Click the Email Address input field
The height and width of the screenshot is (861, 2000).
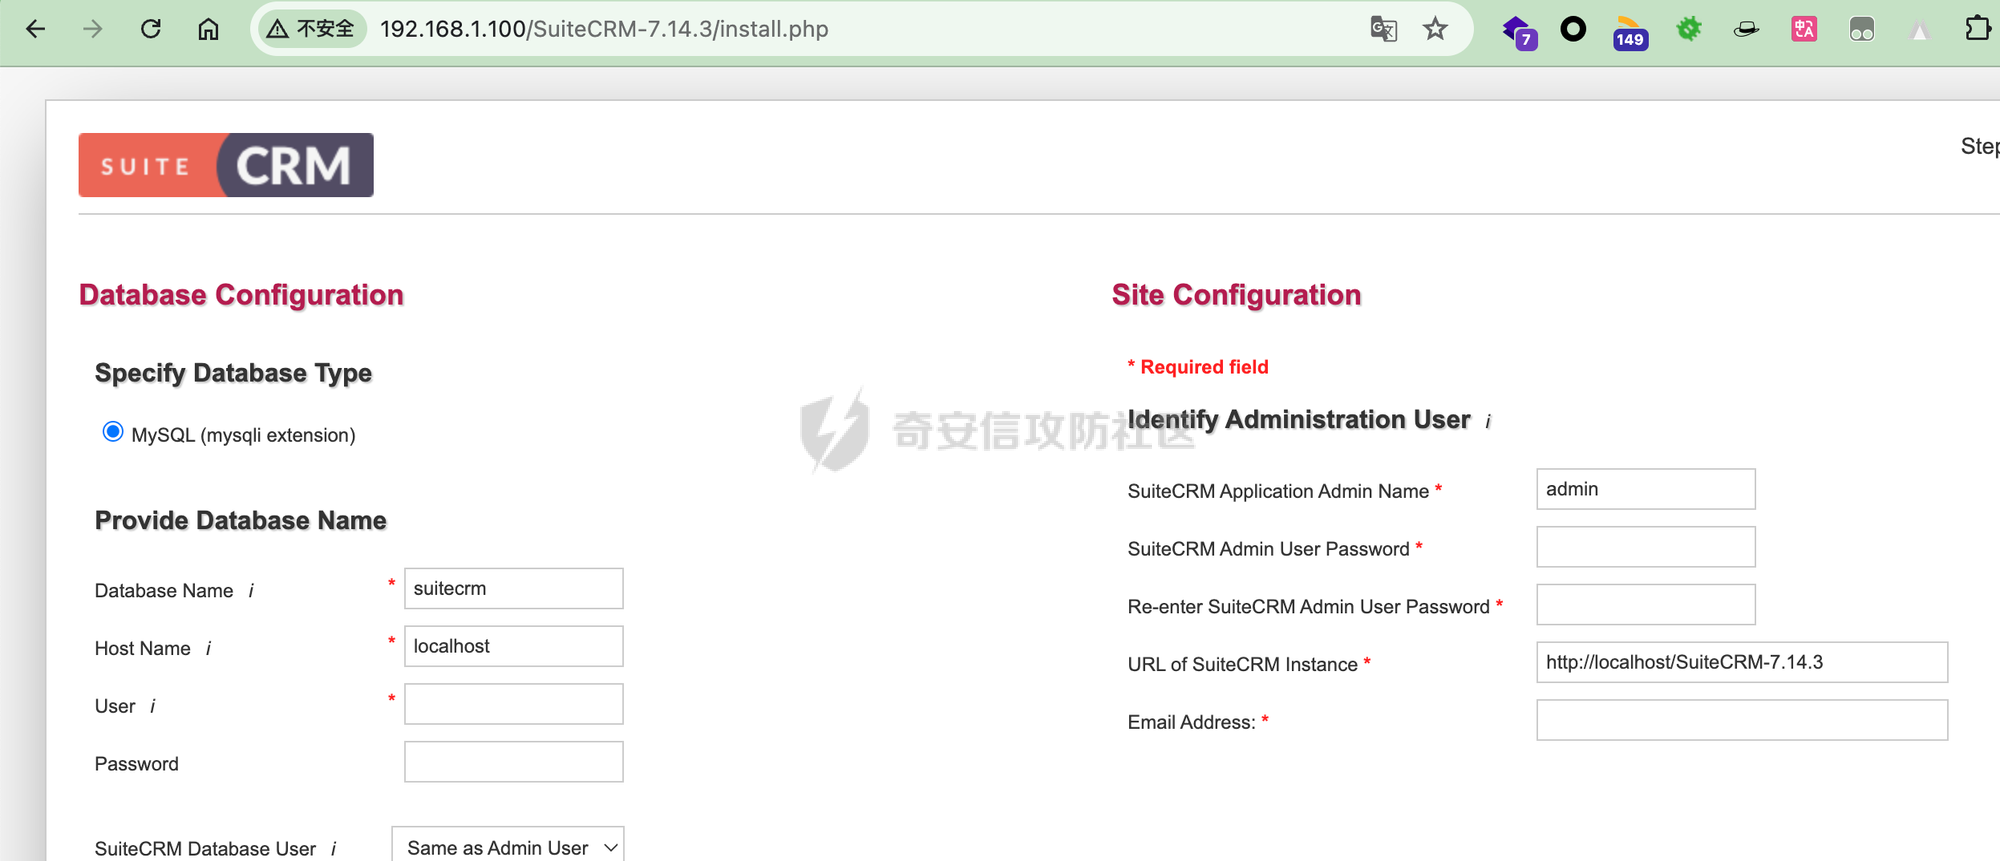coord(1741,720)
